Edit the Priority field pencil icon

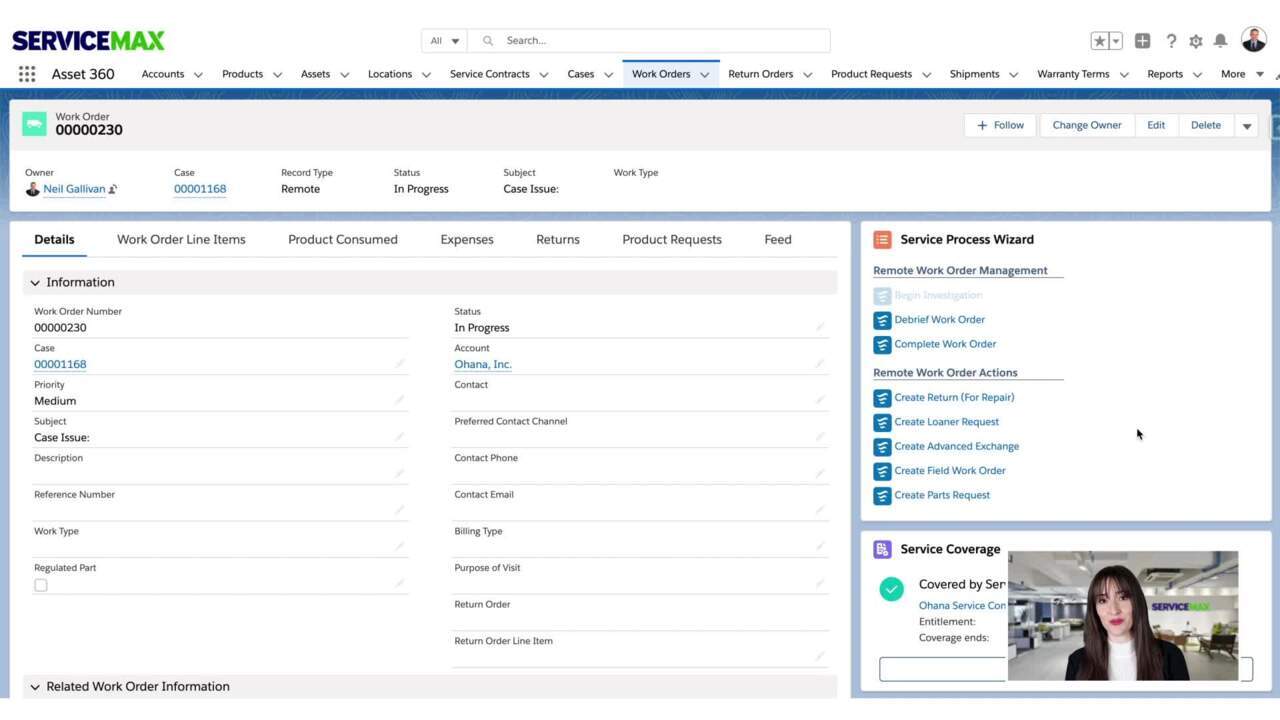coord(400,400)
